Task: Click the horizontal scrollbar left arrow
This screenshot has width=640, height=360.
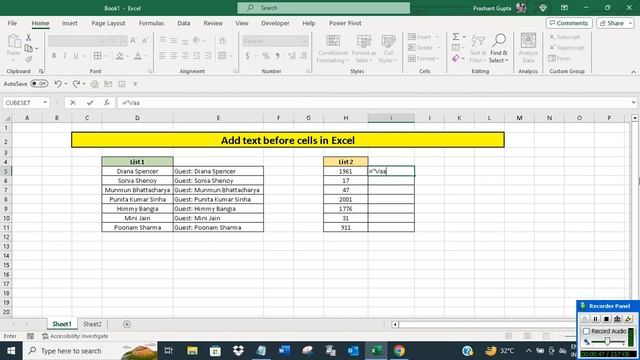Action: click(x=395, y=324)
